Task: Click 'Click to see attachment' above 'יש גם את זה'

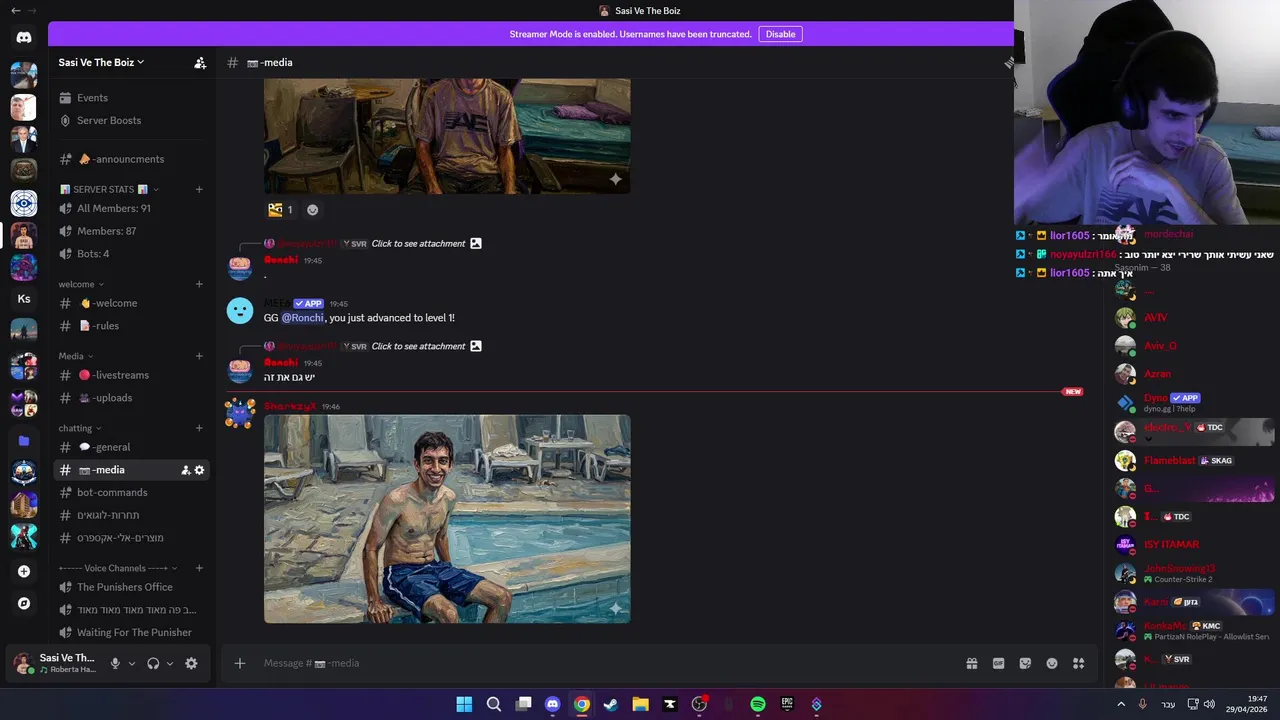Action: point(418,346)
